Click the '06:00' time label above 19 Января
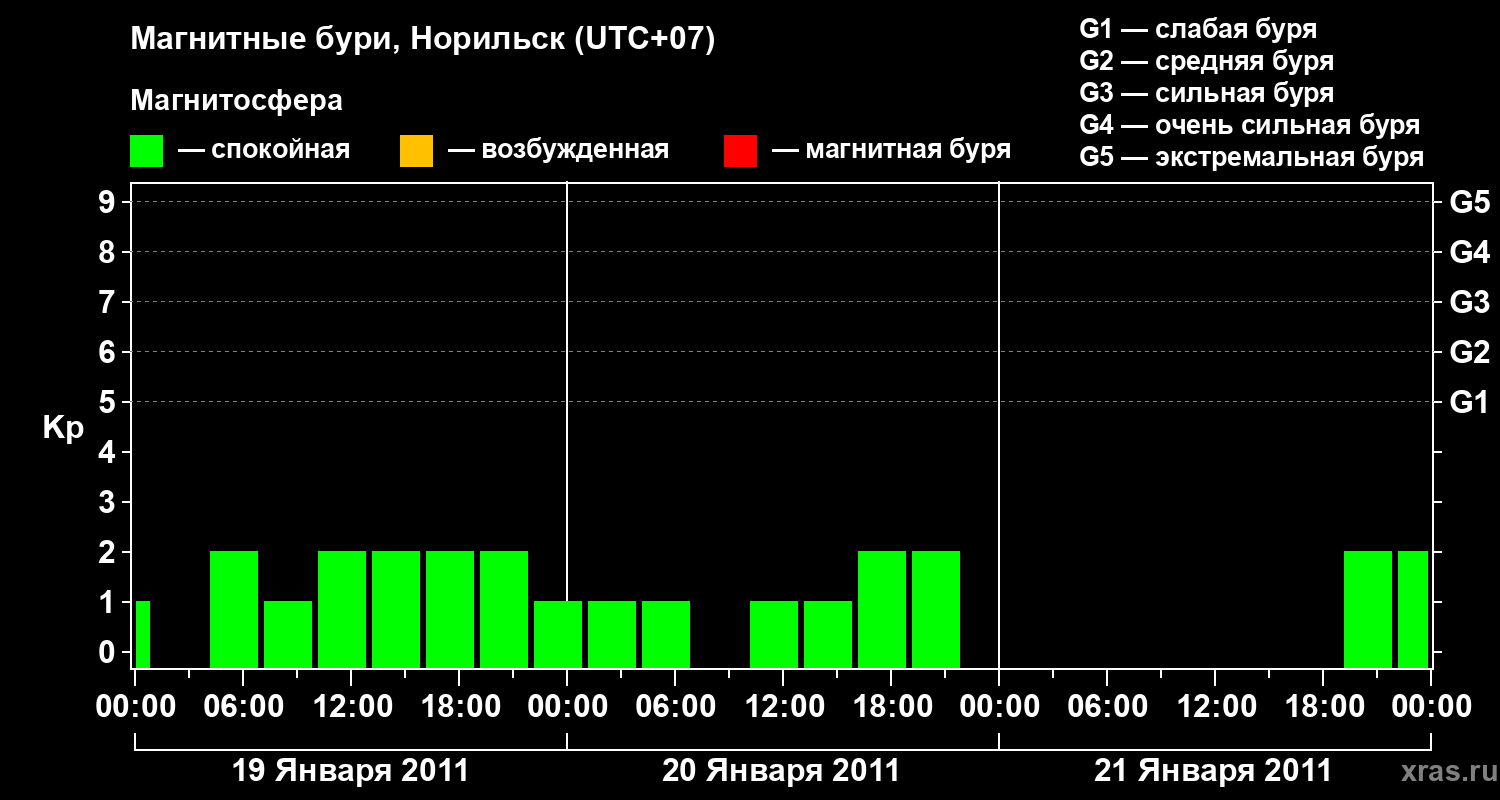This screenshot has height=800, width=1500. click(x=242, y=707)
